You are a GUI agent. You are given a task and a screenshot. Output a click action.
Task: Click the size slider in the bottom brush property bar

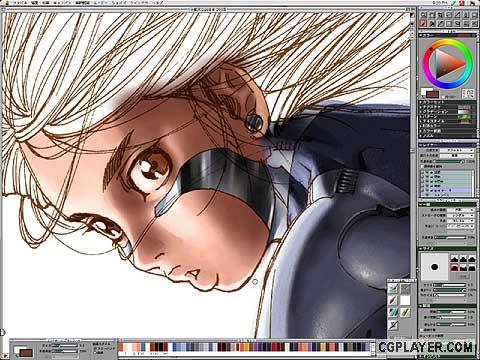coord(65,346)
